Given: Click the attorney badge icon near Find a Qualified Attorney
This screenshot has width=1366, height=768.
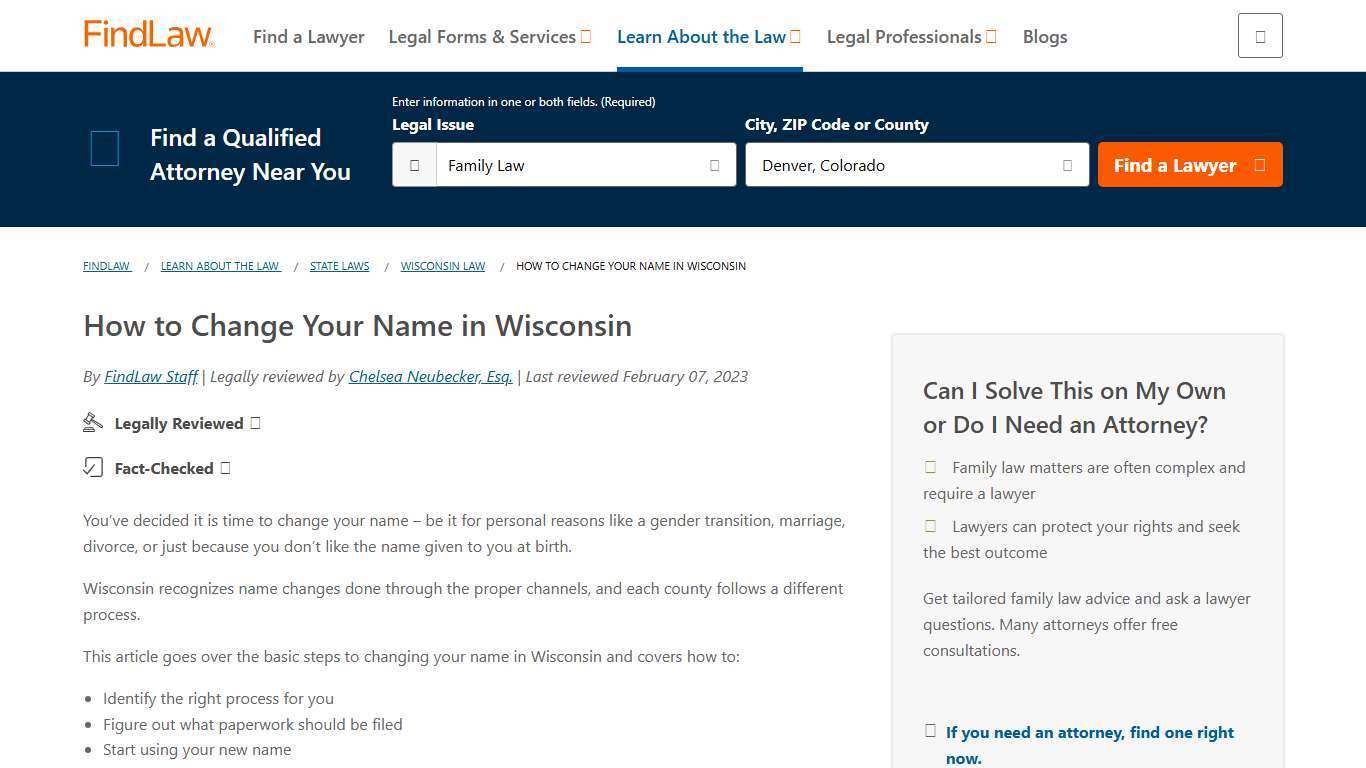Looking at the screenshot, I should (x=104, y=148).
